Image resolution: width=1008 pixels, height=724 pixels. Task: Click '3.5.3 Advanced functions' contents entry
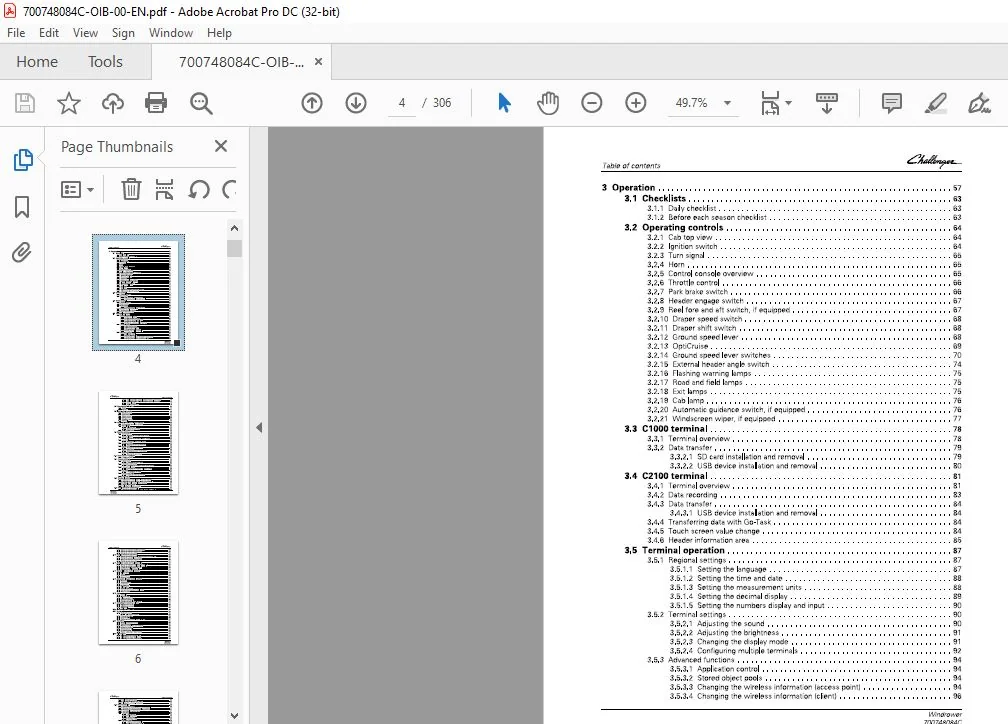click(804, 660)
